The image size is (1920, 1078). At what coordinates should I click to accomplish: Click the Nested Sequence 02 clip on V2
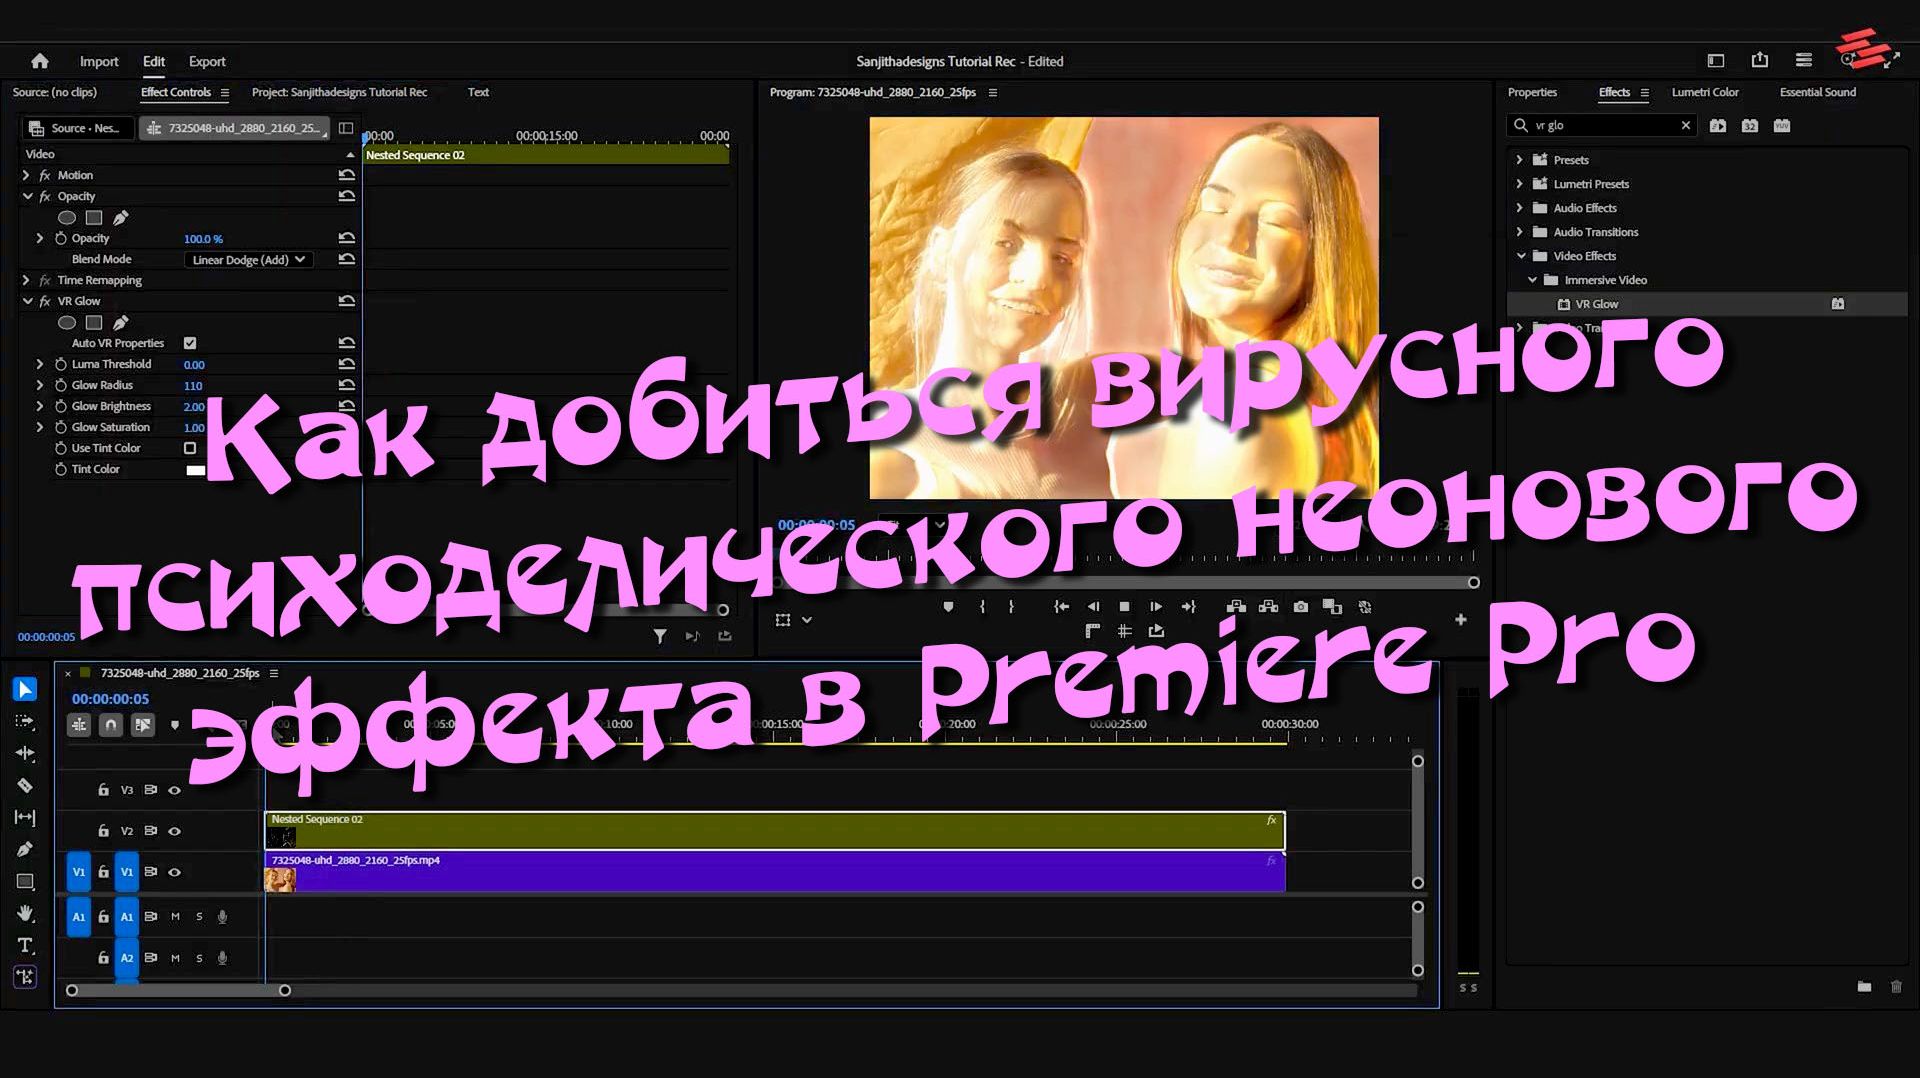click(x=700, y=830)
